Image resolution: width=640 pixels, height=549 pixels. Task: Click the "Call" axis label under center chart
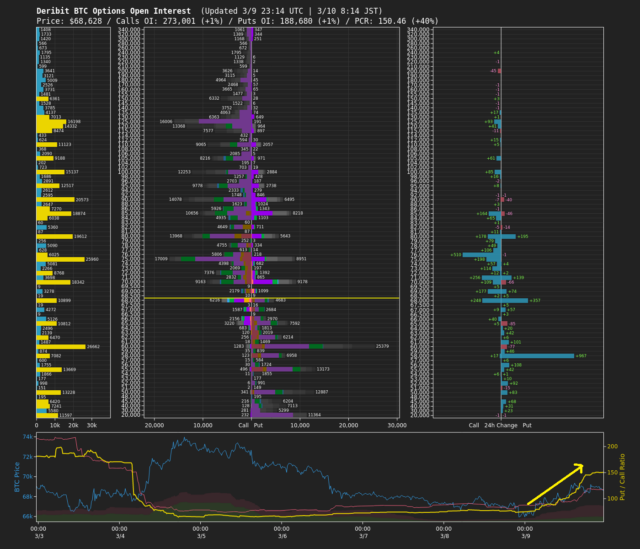[x=243, y=424]
